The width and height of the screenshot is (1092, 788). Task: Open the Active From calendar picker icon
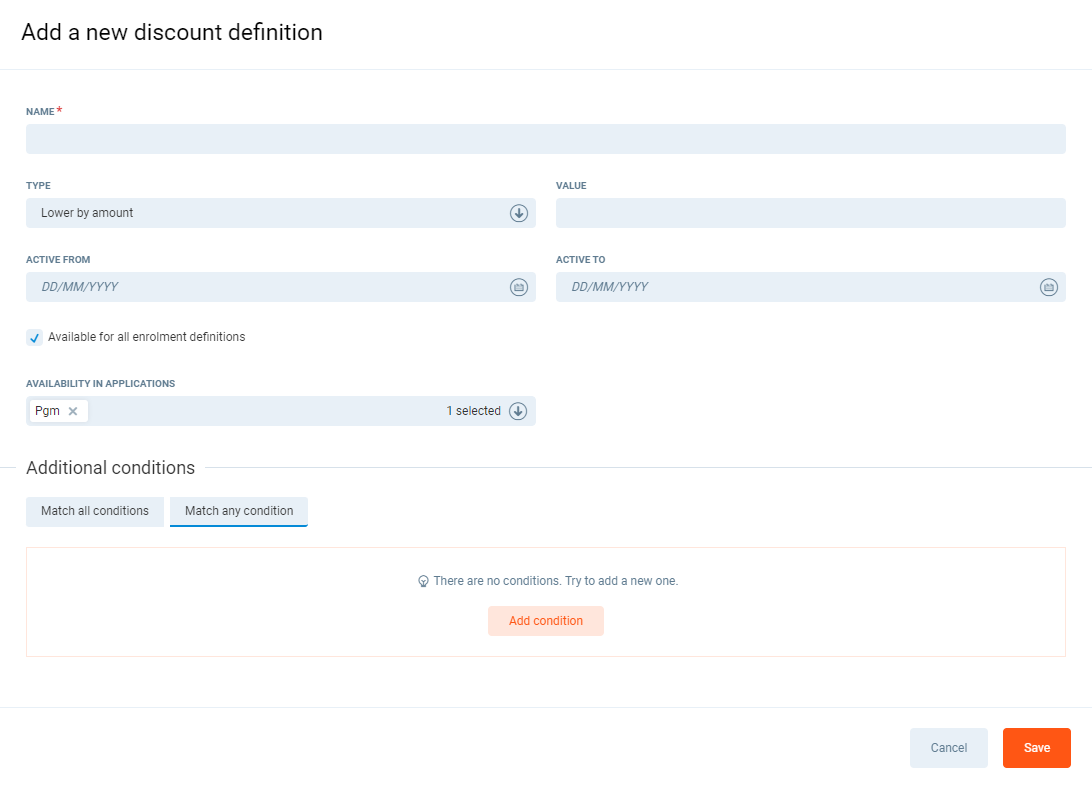[518, 287]
